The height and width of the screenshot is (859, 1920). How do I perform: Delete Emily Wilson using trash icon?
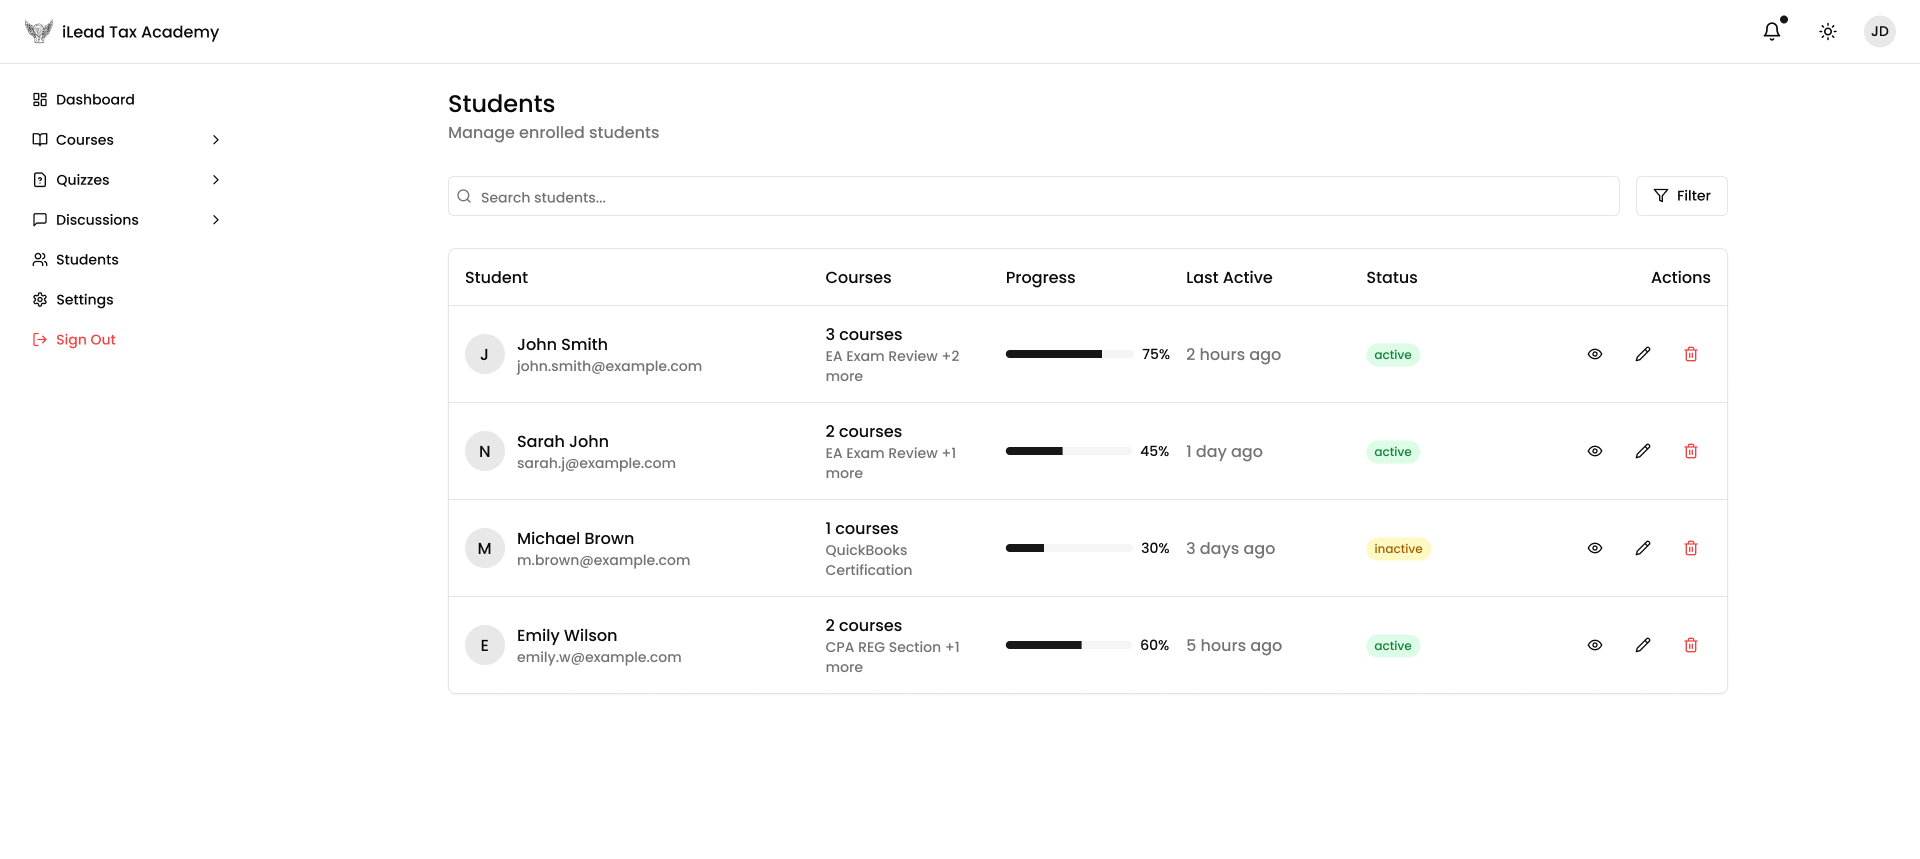[1690, 645]
